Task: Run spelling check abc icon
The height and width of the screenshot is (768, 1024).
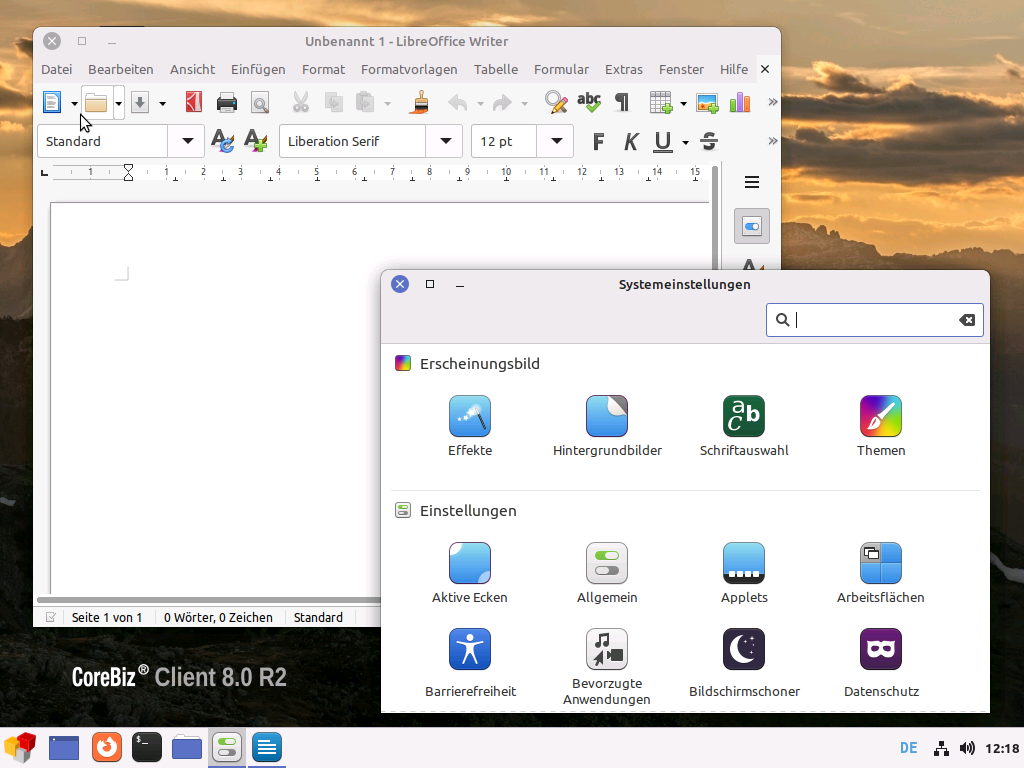Action: point(588,103)
